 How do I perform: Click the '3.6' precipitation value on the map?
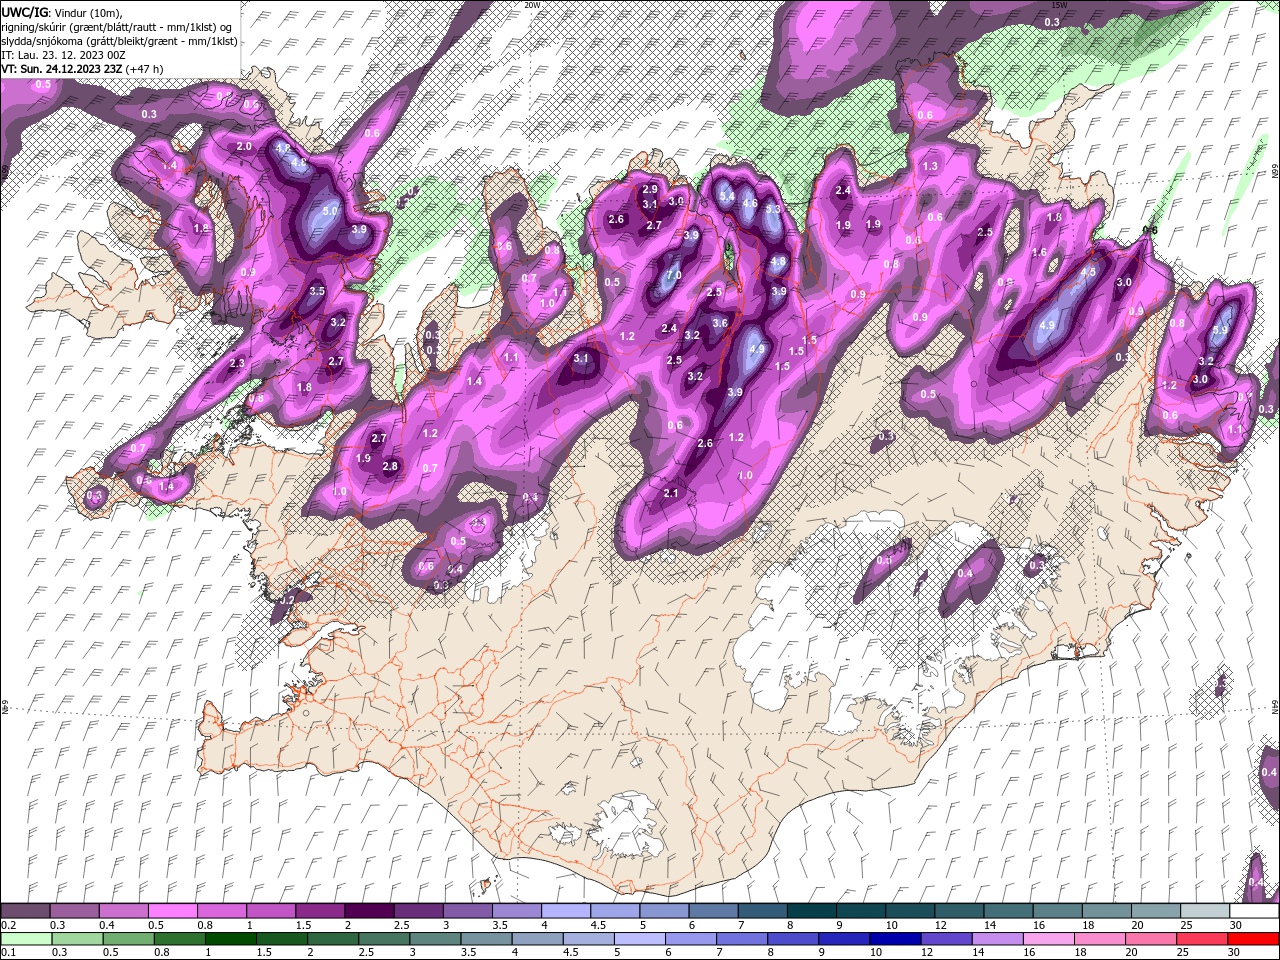pos(719,323)
